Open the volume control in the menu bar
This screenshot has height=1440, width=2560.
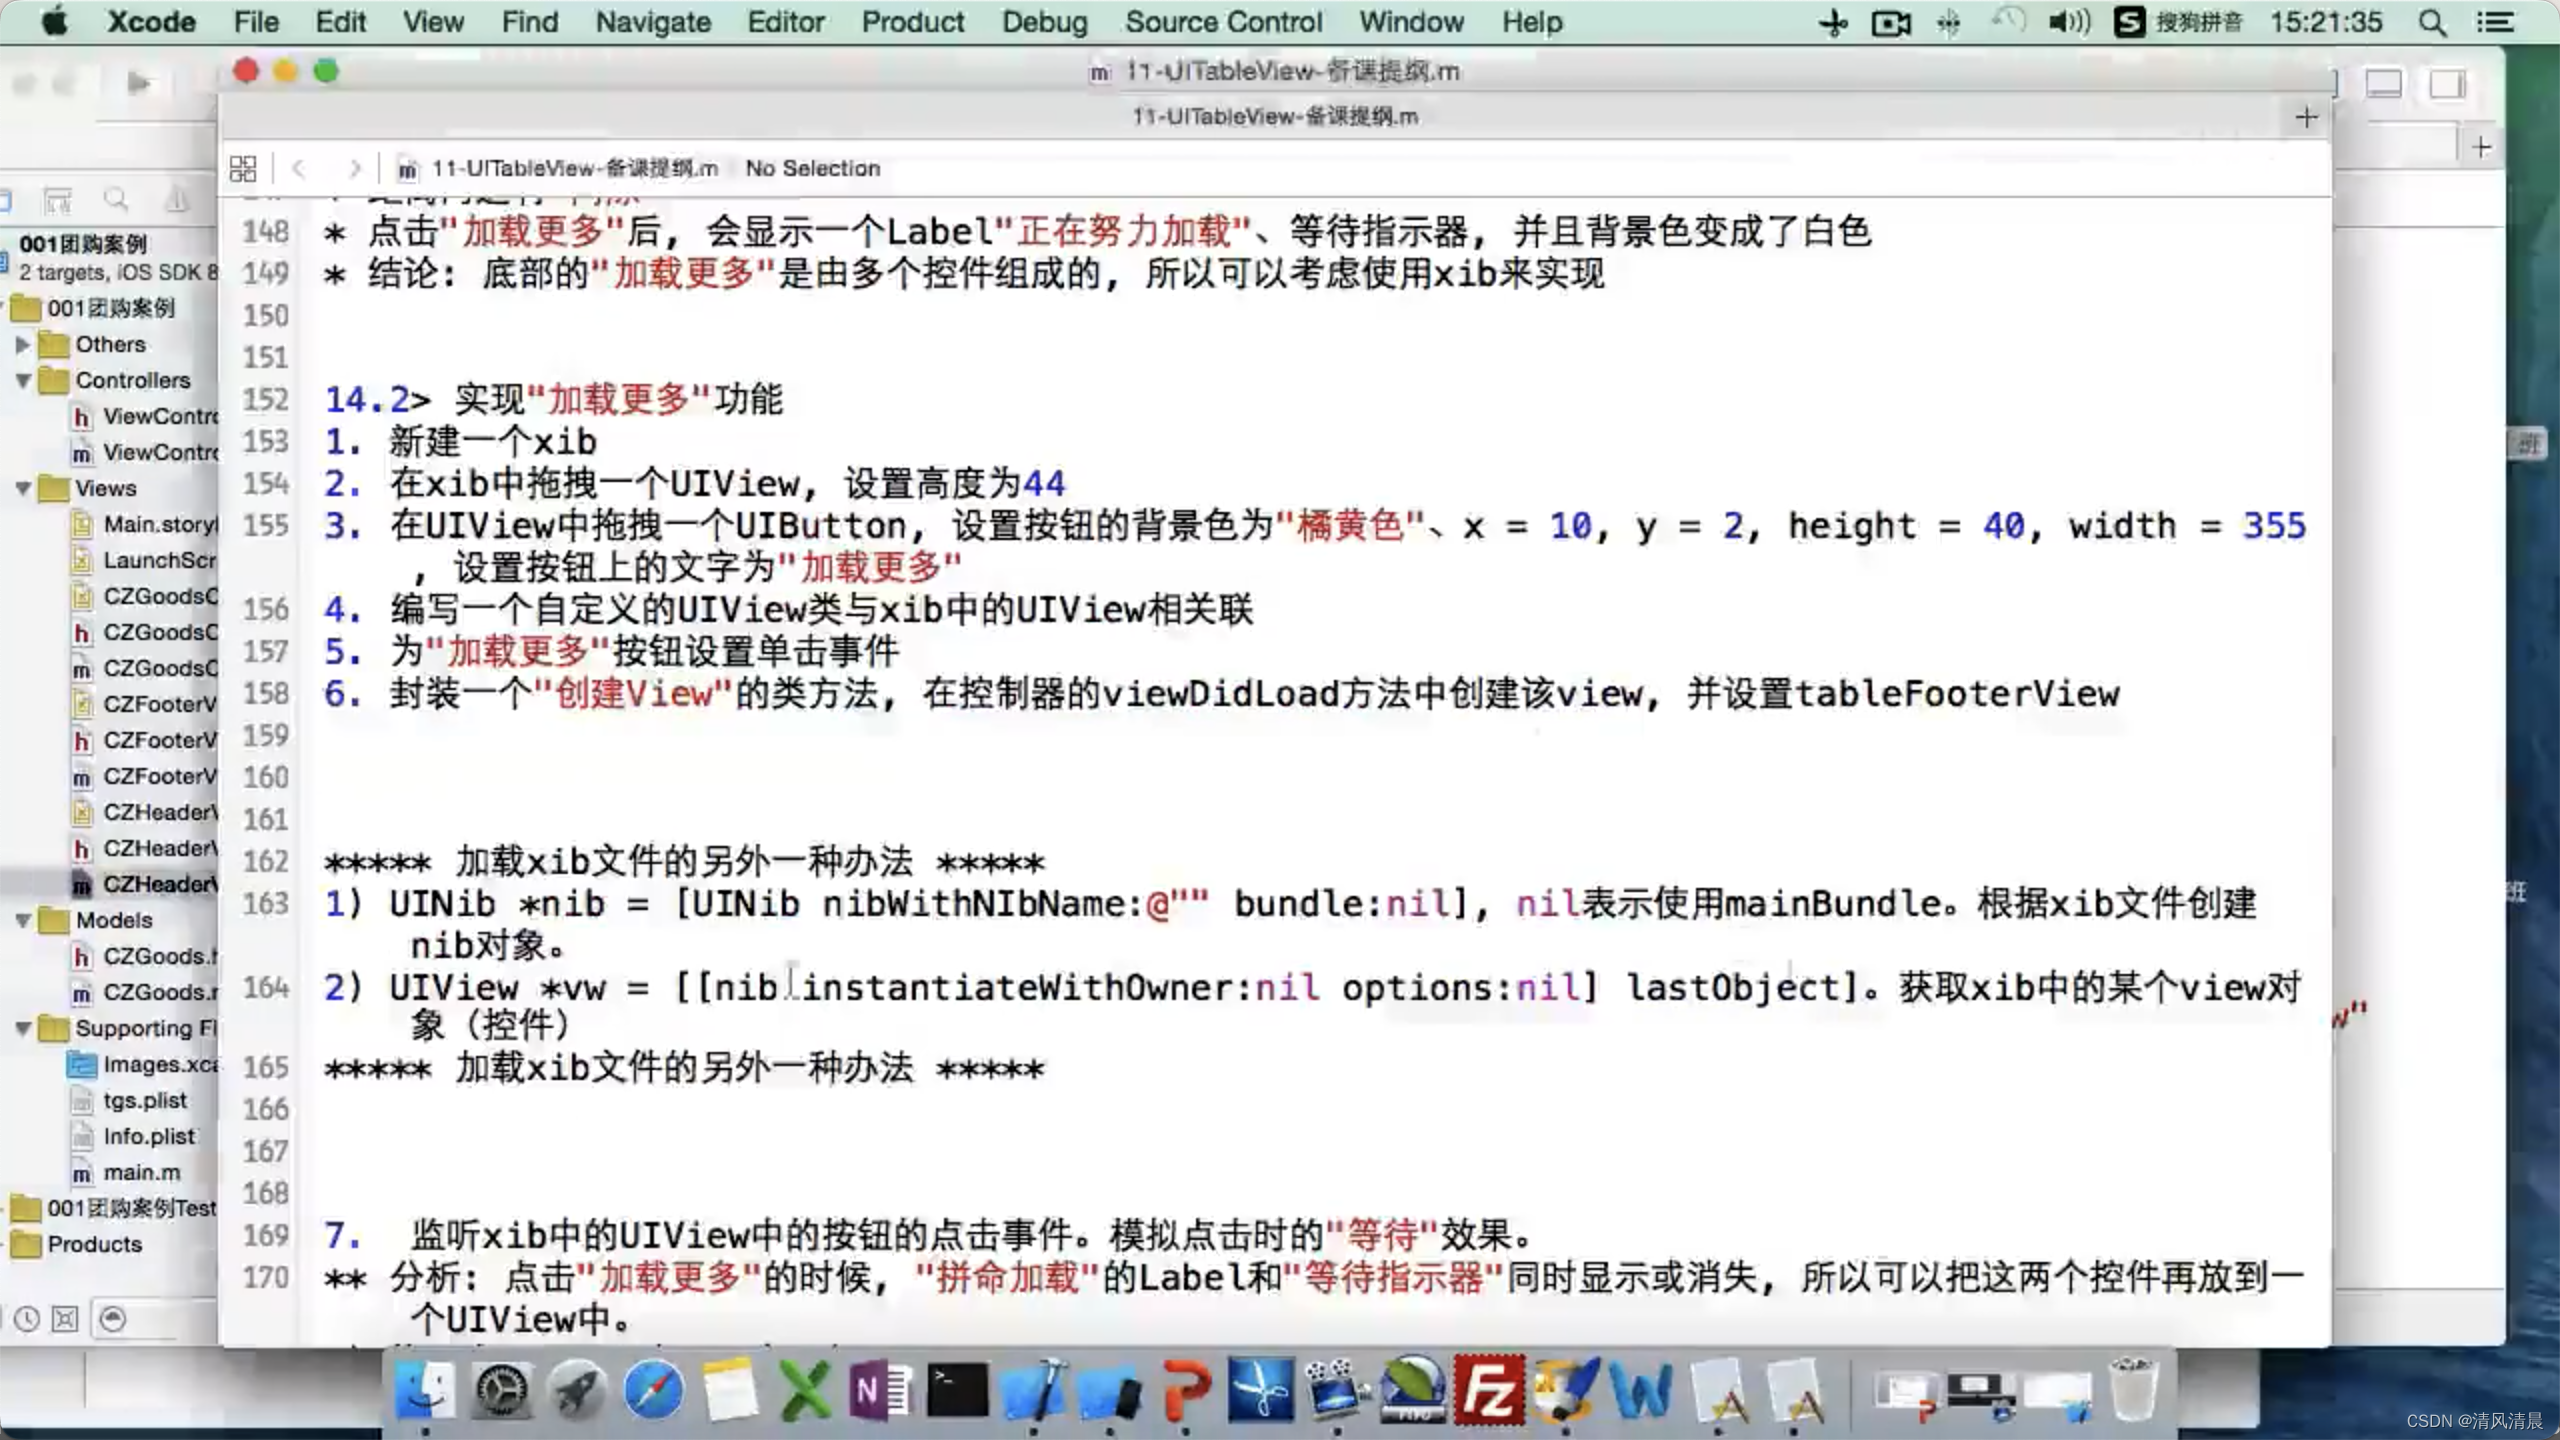[2069, 22]
